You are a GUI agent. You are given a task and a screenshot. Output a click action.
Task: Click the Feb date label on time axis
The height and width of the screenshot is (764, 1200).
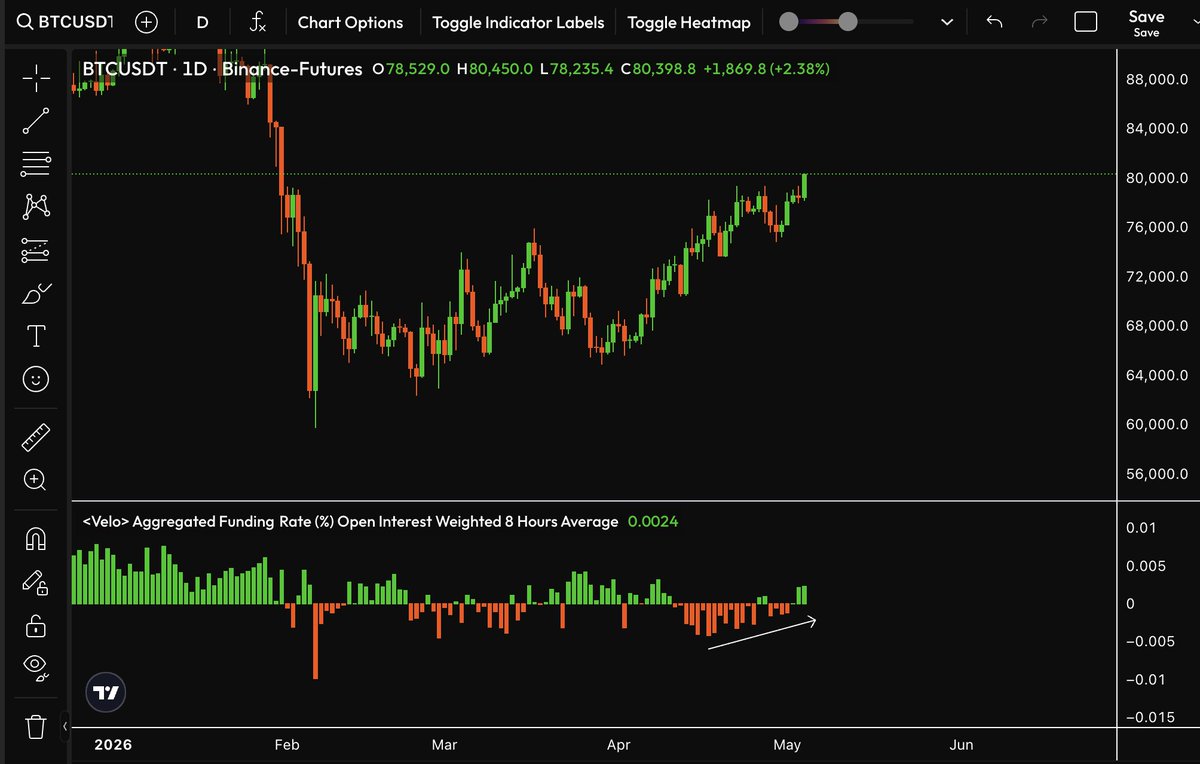pos(286,745)
